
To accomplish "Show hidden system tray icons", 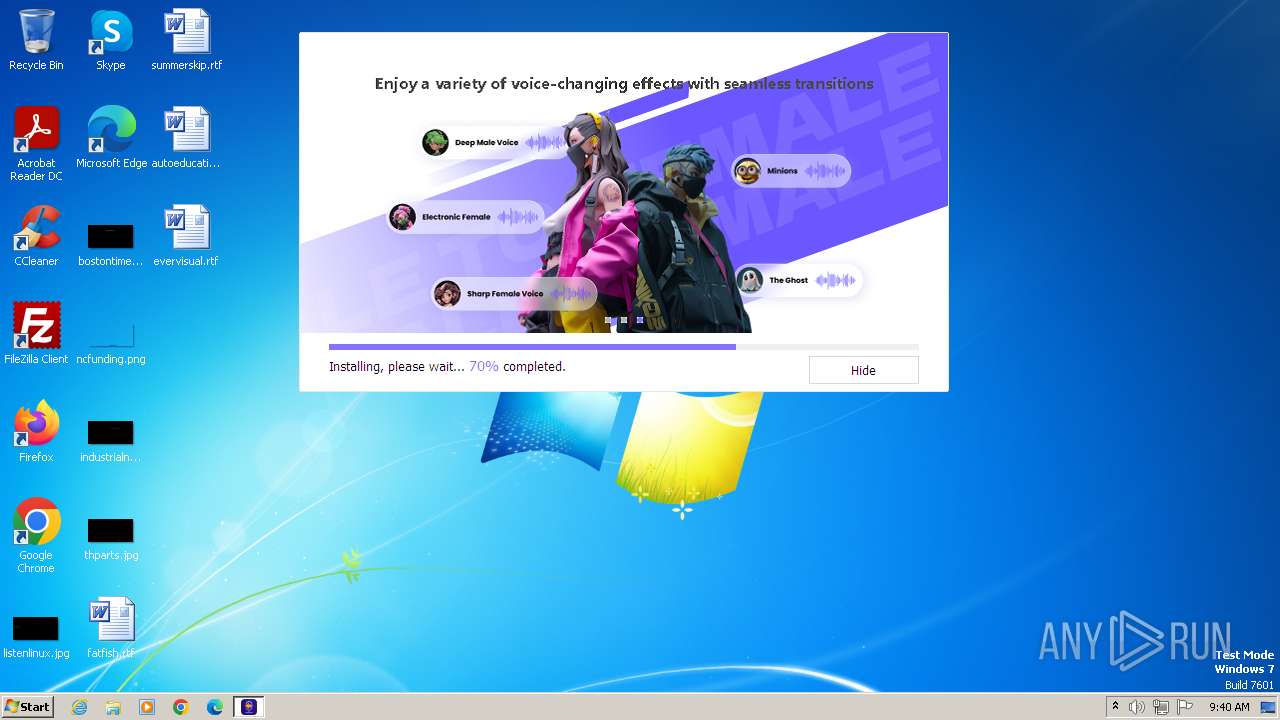I will coord(1115,707).
